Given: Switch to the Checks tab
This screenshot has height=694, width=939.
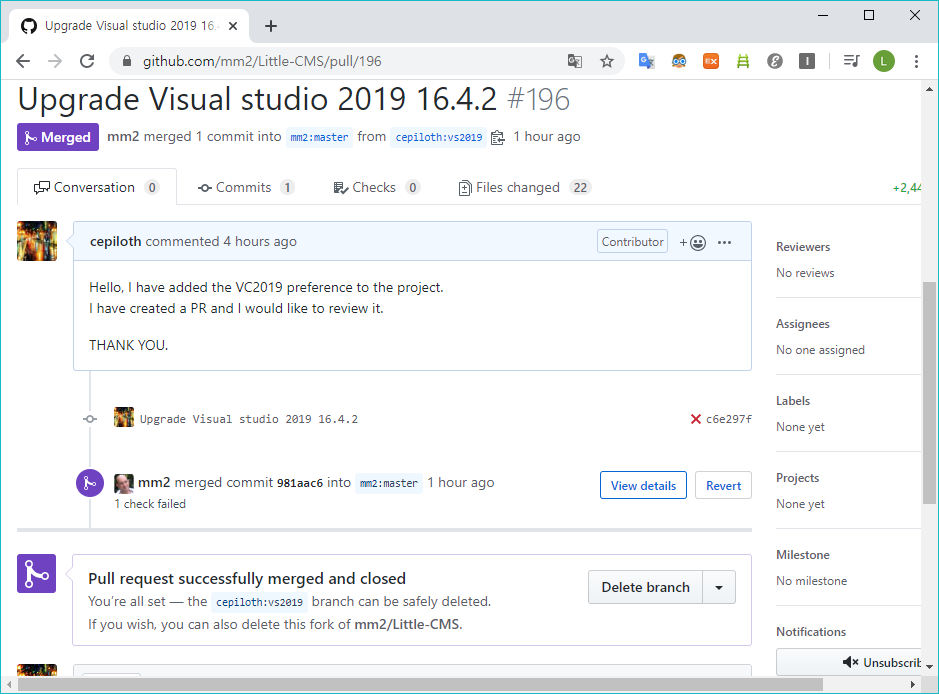Looking at the screenshot, I should (x=377, y=187).
